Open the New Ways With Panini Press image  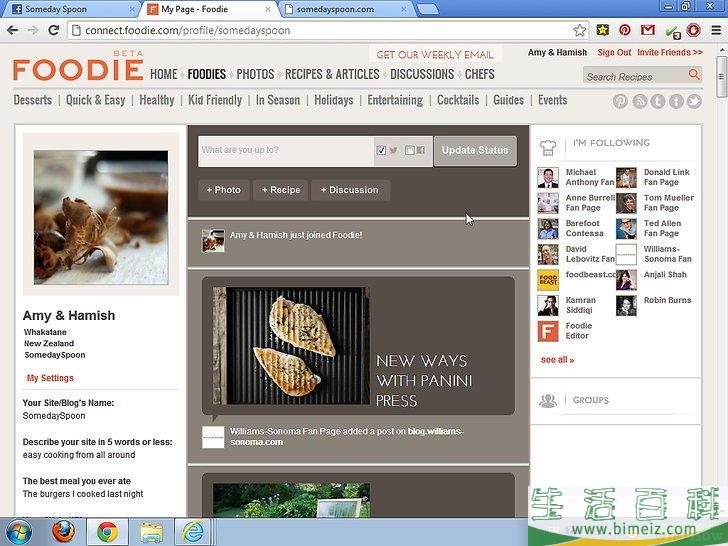coord(292,345)
